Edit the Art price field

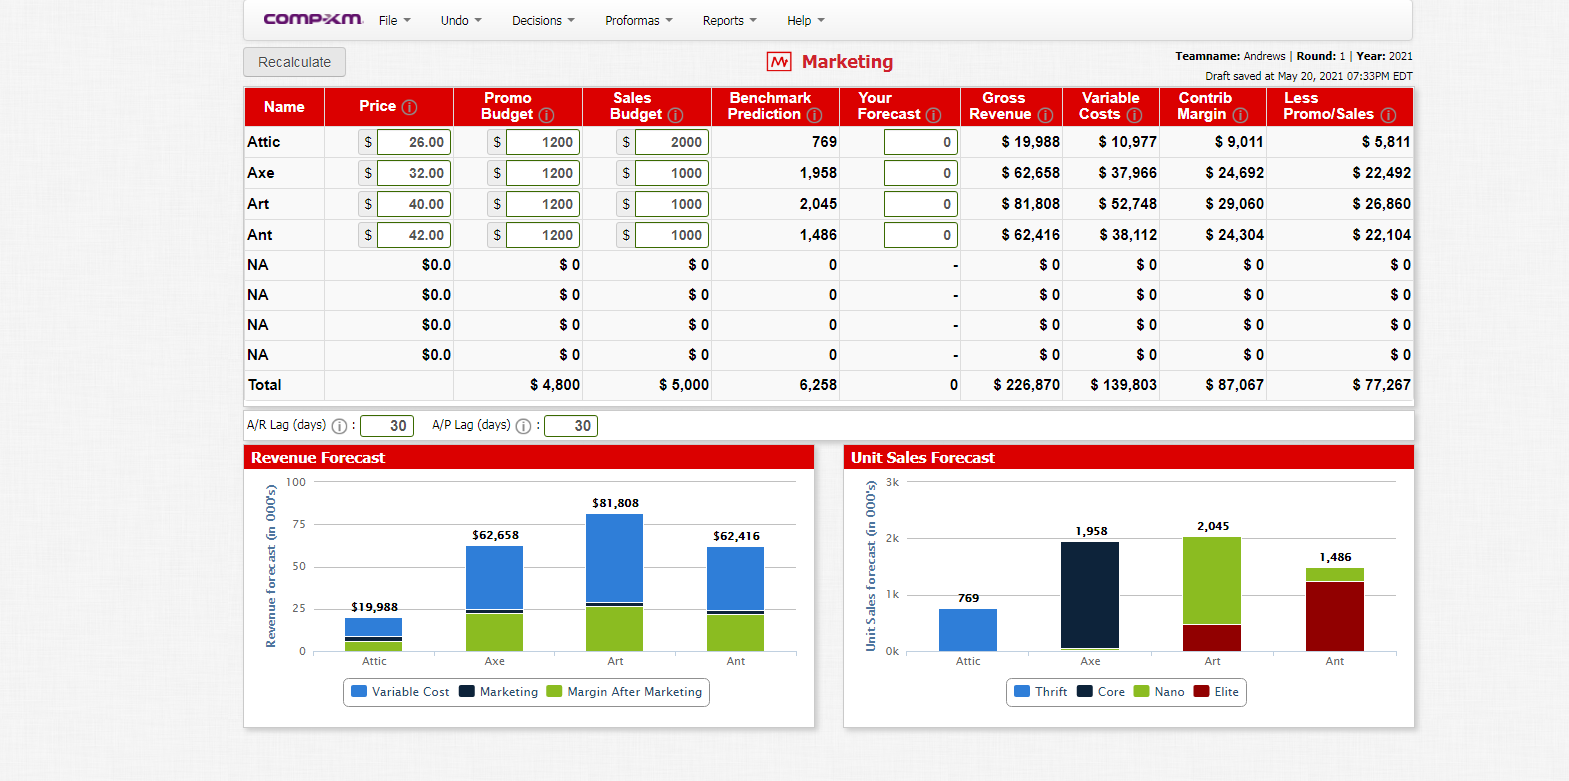pyautogui.click(x=414, y=204)
